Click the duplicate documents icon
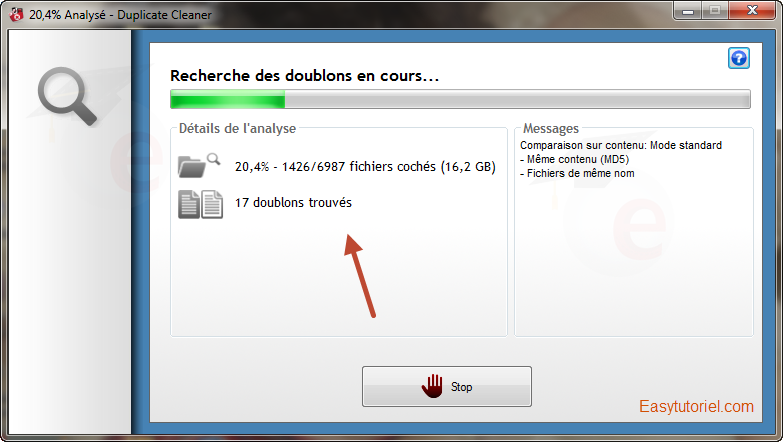 coord(200,204)
